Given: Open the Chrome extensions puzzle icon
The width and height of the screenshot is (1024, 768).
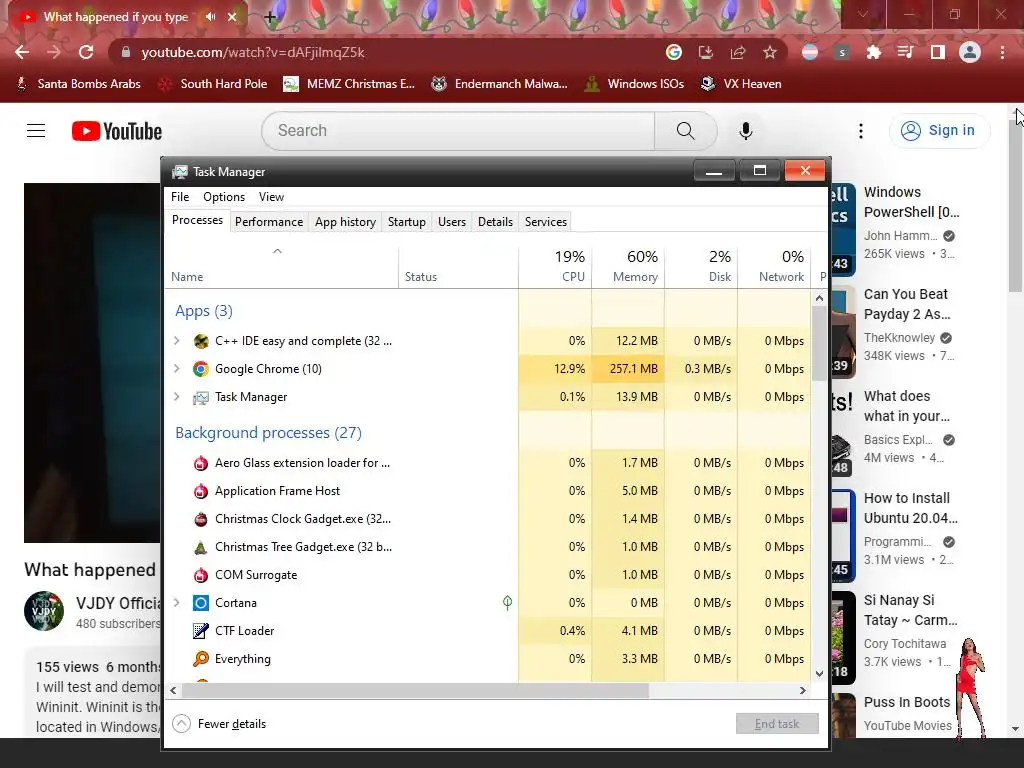Looking at the screenshot, I should [x=873, y=52].
